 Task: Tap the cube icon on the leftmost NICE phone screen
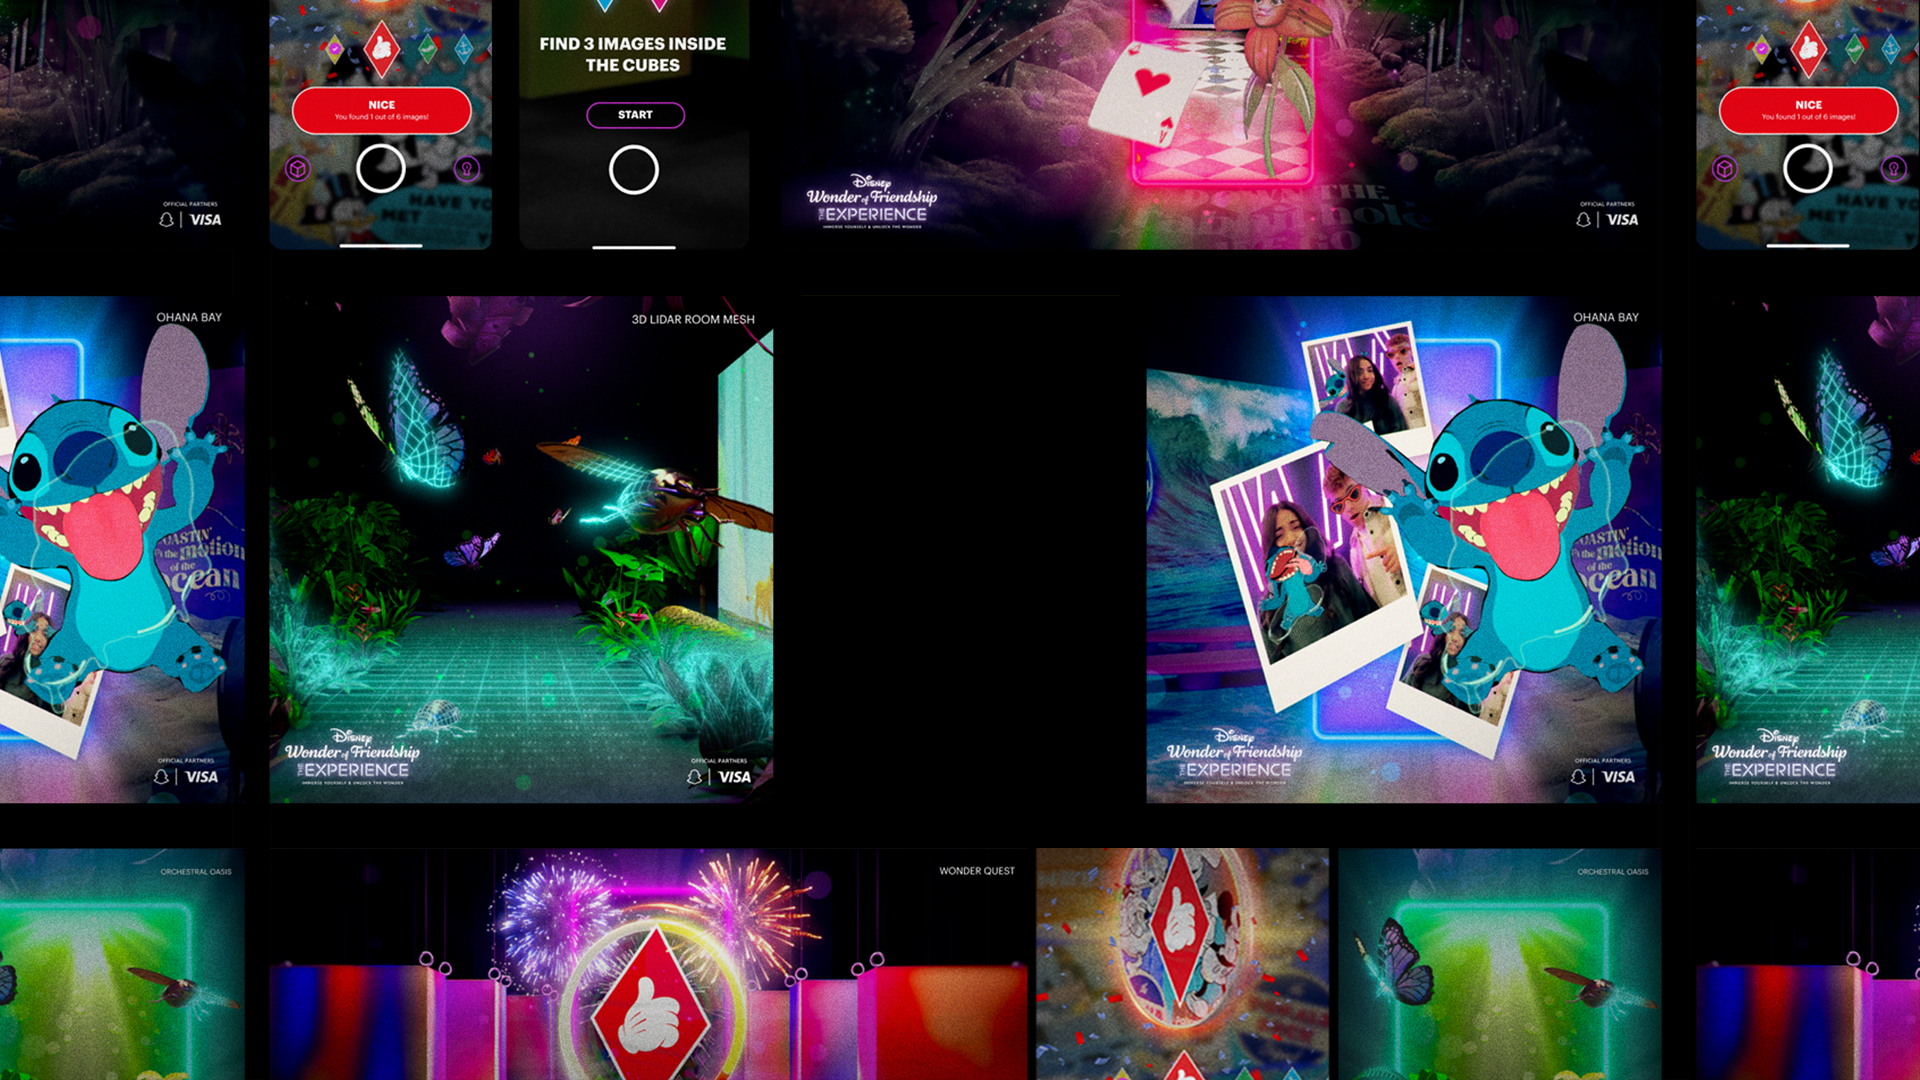(x=298, y=169)
